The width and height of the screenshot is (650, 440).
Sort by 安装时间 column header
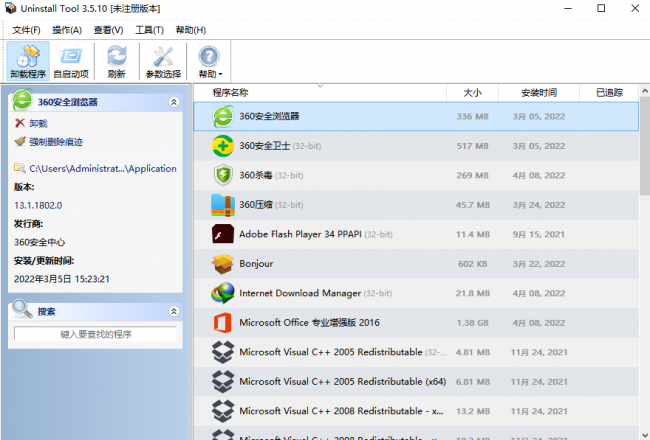(538, 92)
